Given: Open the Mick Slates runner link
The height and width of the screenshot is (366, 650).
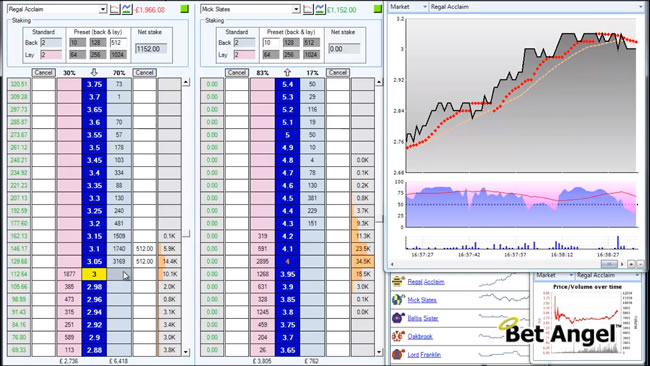Looking at the screenshot, I should (422, 300).
